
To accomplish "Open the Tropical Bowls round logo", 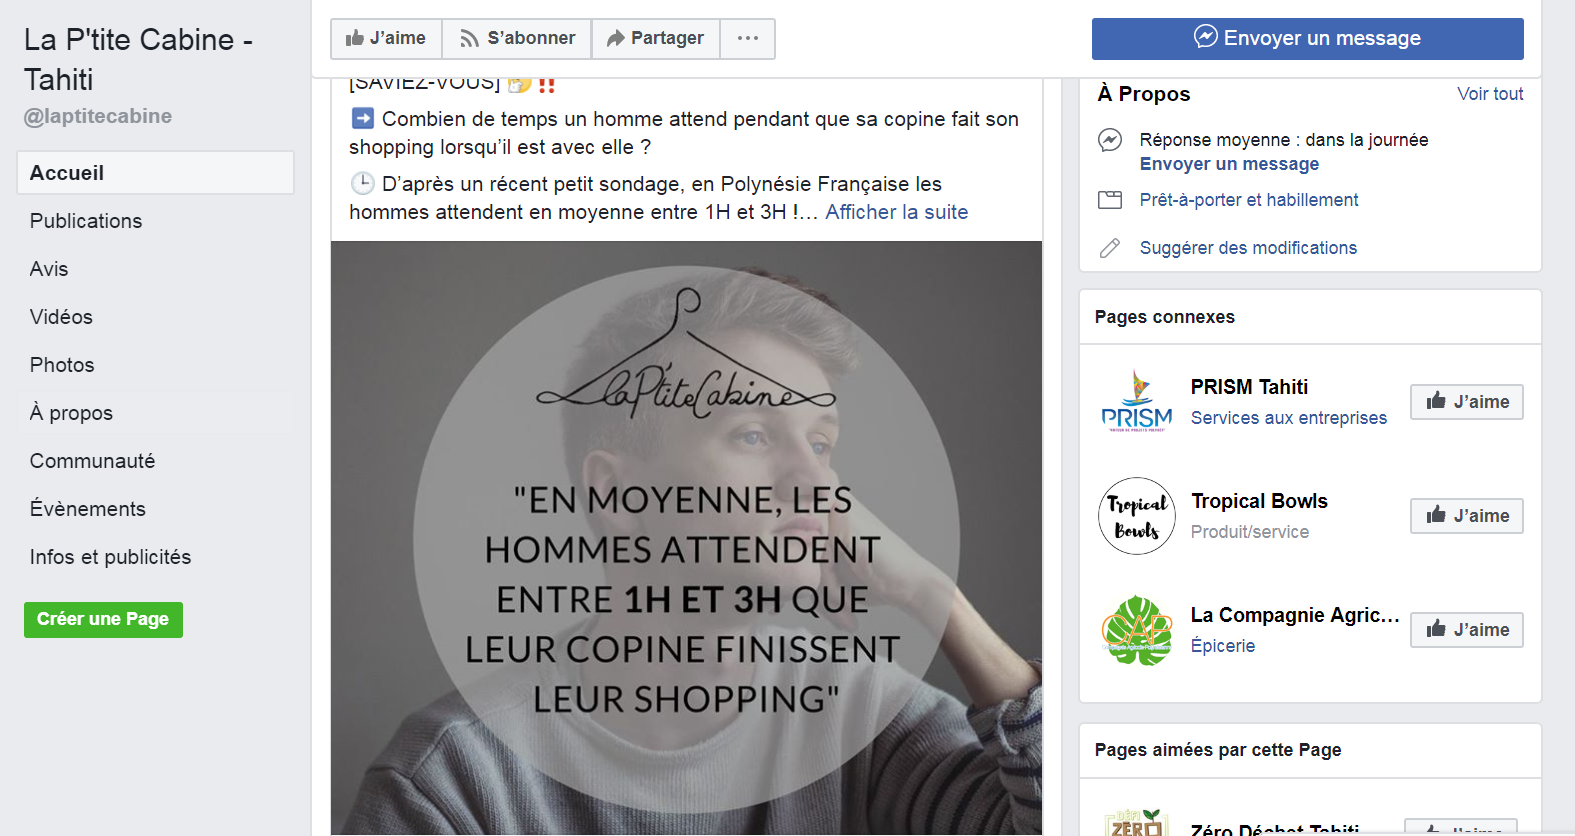I will click(x=1137, y=516).
